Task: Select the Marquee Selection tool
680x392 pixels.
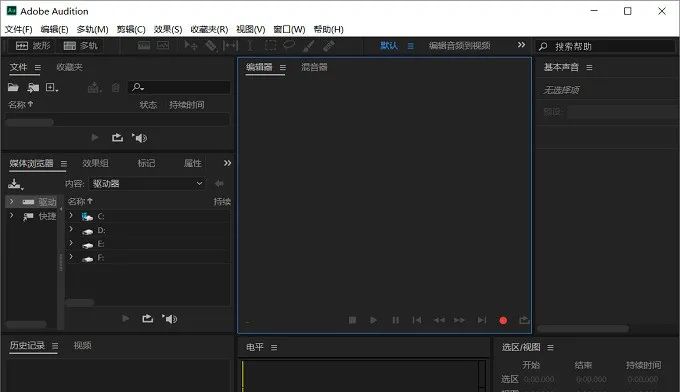Action: [270, 45]
